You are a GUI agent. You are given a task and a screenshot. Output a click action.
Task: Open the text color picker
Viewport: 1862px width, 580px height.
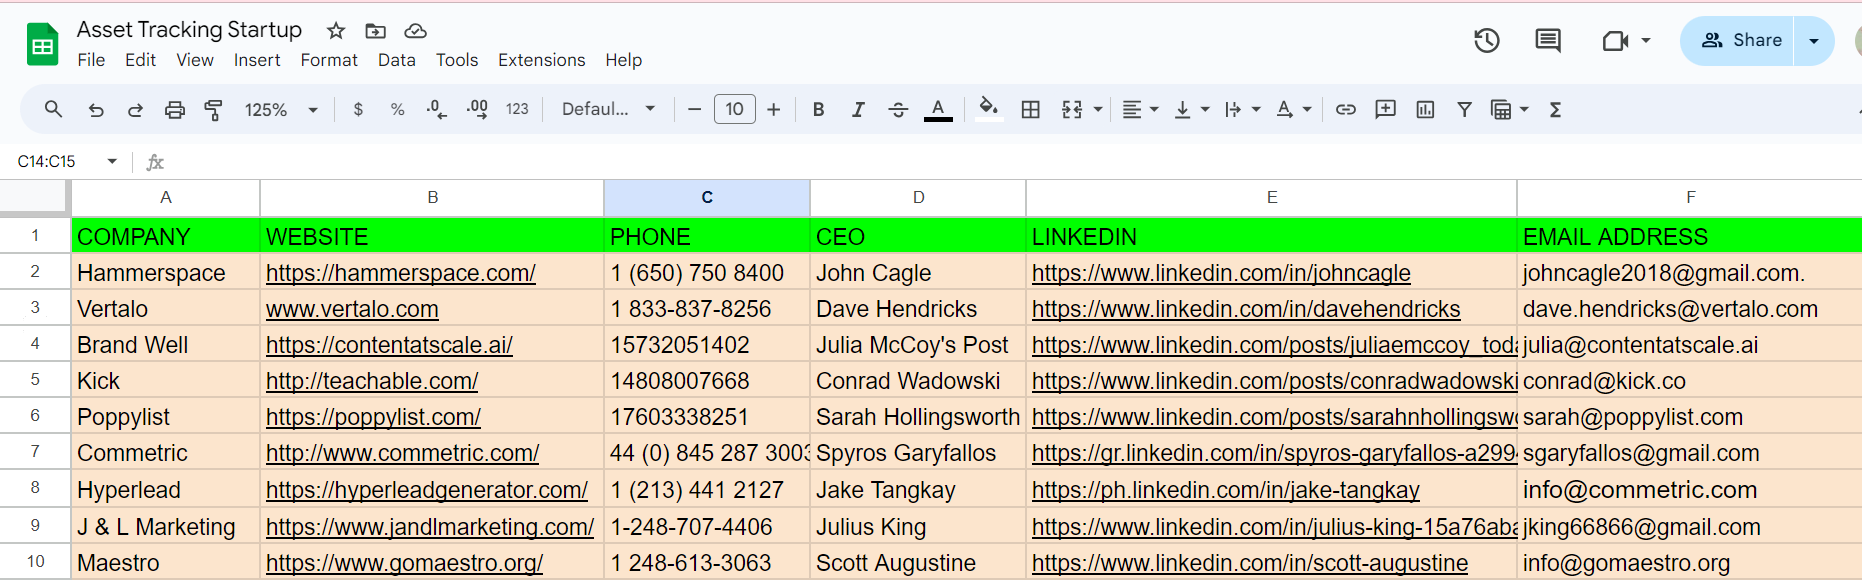pyautogui.click(x=938, y=110)
